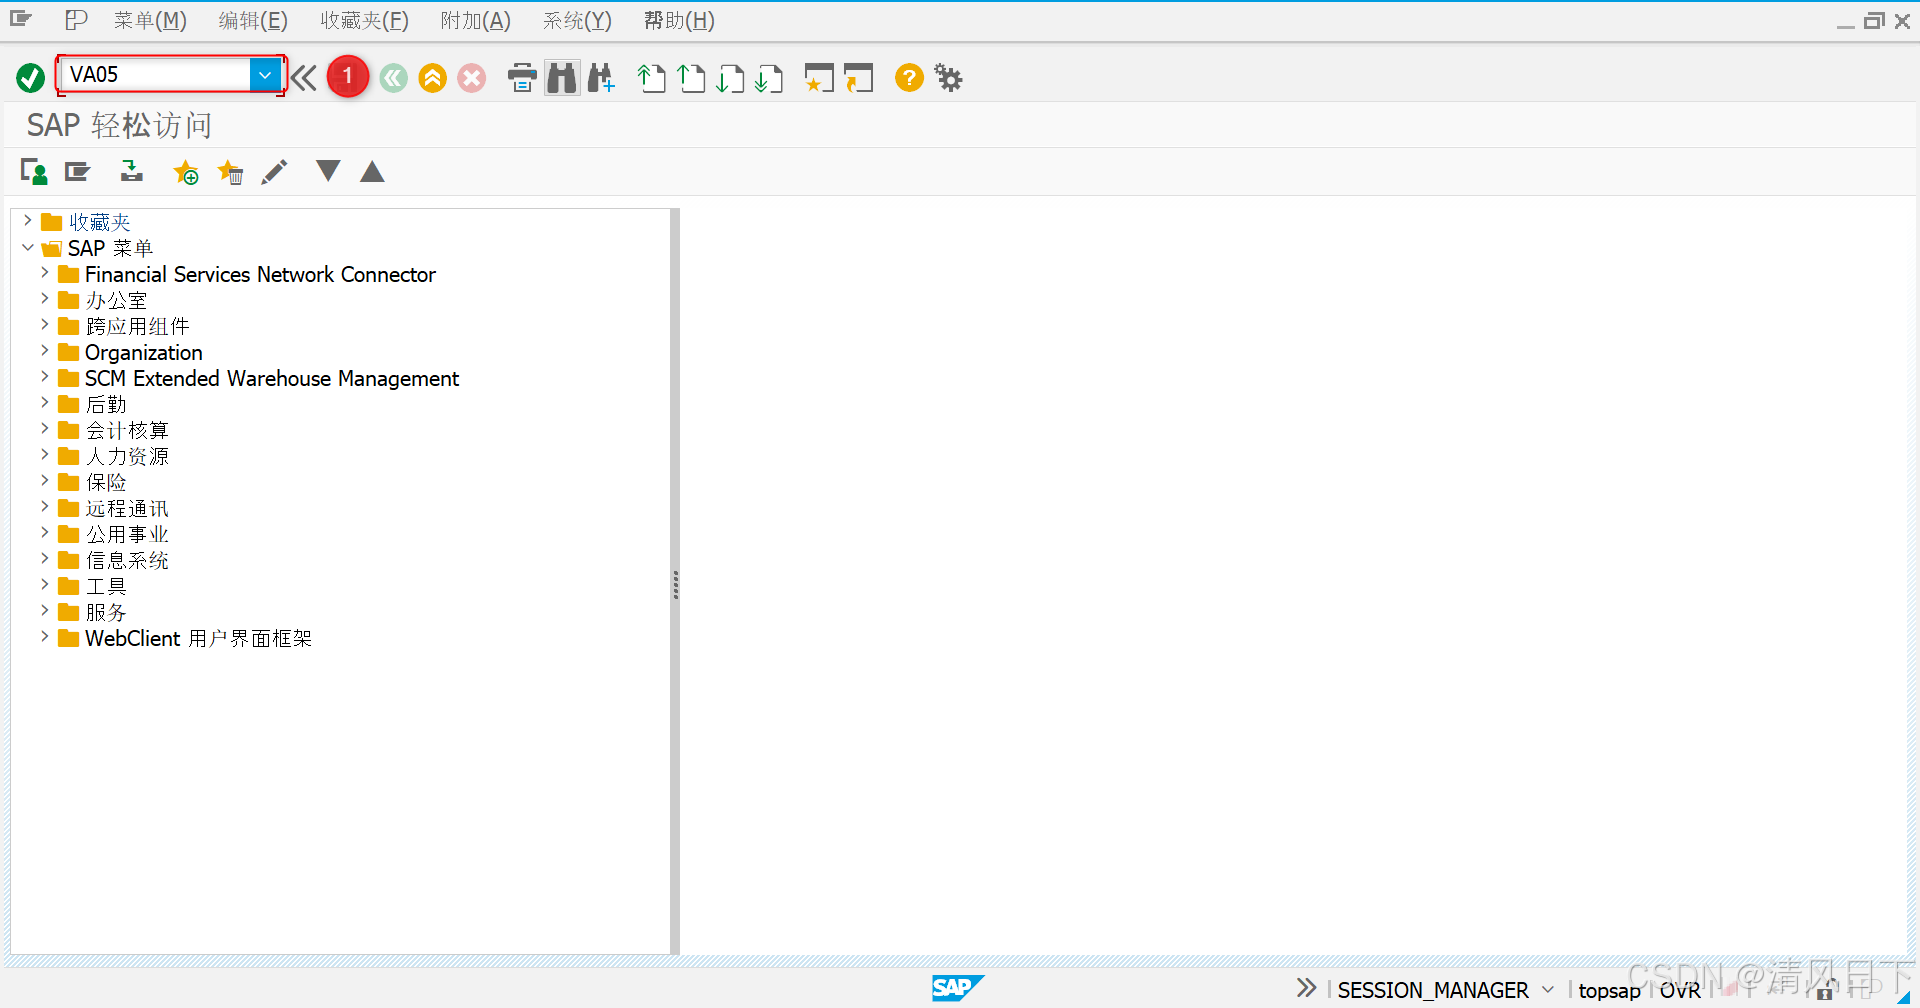The image size is (1920, 1008).
Task: Expand the 收藏夹 folder
Action: [x=28, y=220]
